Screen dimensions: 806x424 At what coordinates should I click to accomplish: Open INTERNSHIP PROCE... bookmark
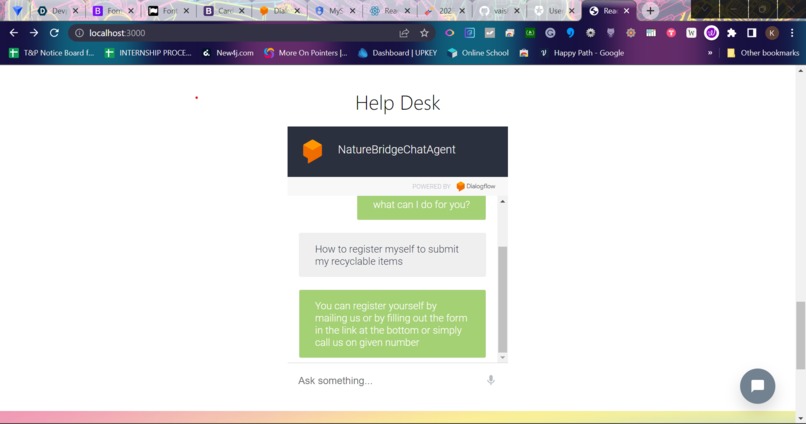pos(148,53)
